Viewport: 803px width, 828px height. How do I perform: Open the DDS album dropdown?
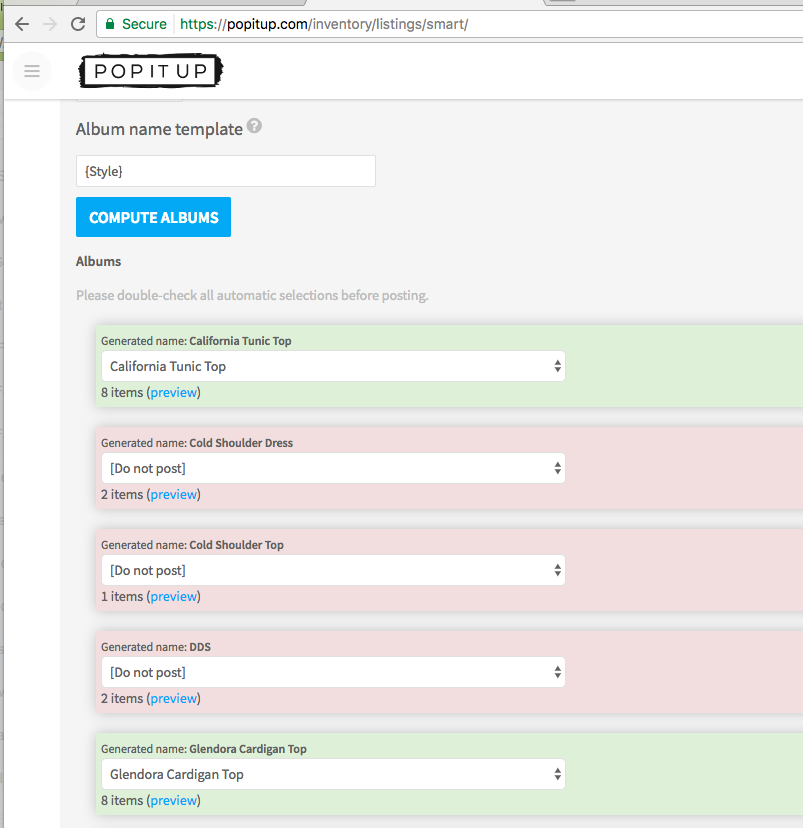333,672
